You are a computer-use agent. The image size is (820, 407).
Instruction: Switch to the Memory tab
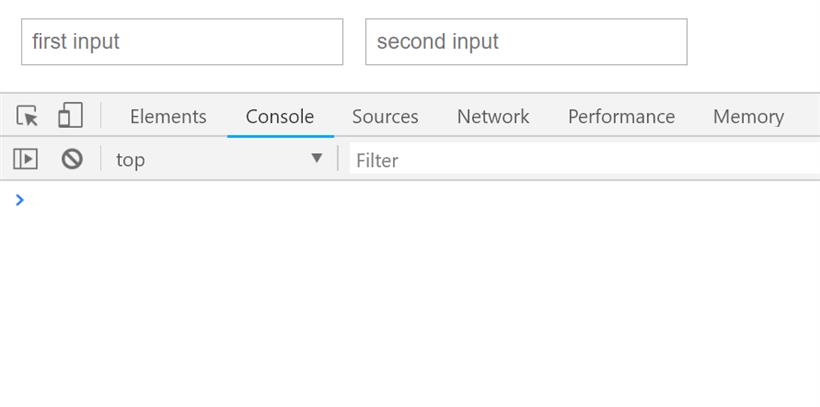tap(748, 116)
